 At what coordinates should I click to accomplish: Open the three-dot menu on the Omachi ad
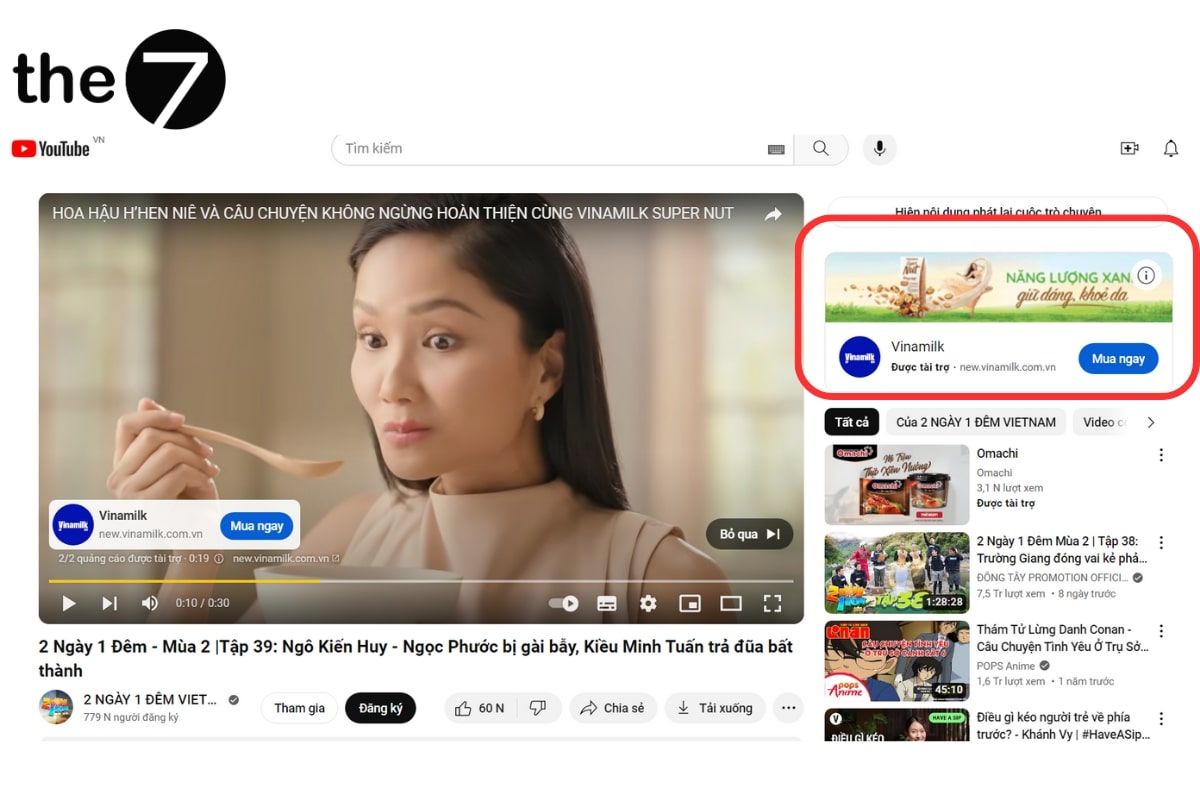coord(1161,454)
